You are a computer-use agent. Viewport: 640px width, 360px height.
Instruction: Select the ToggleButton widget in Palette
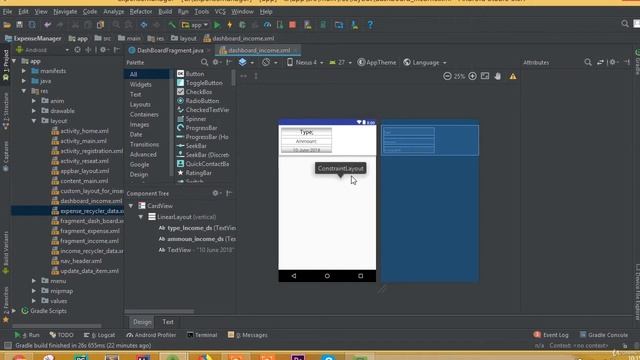(x=200, y=83)
